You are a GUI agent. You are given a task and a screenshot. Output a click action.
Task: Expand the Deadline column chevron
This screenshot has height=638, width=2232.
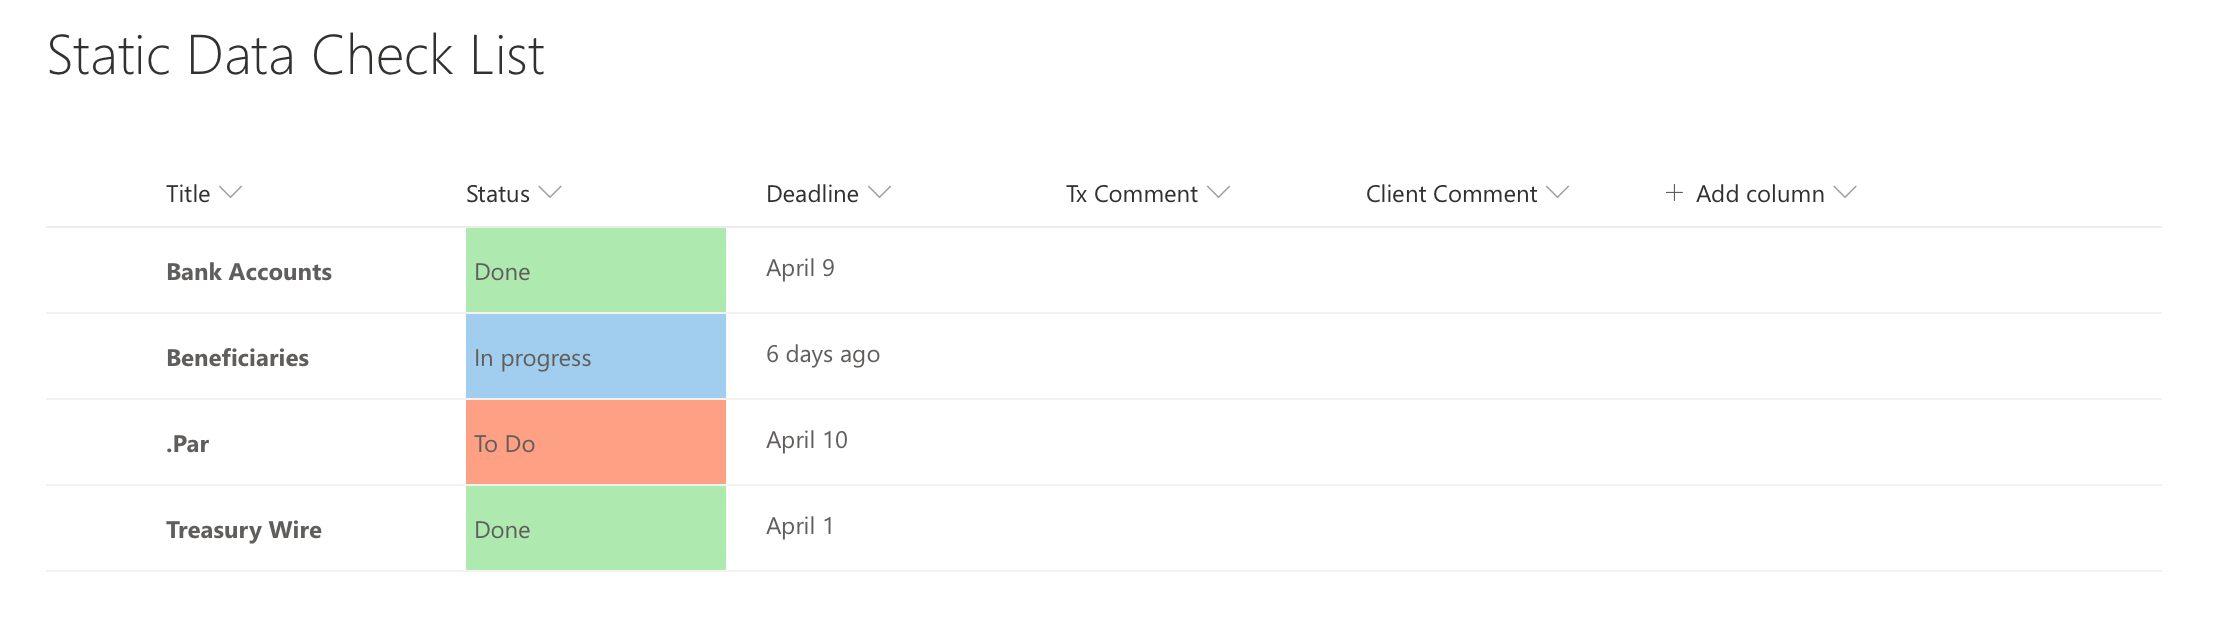point(879,193)
